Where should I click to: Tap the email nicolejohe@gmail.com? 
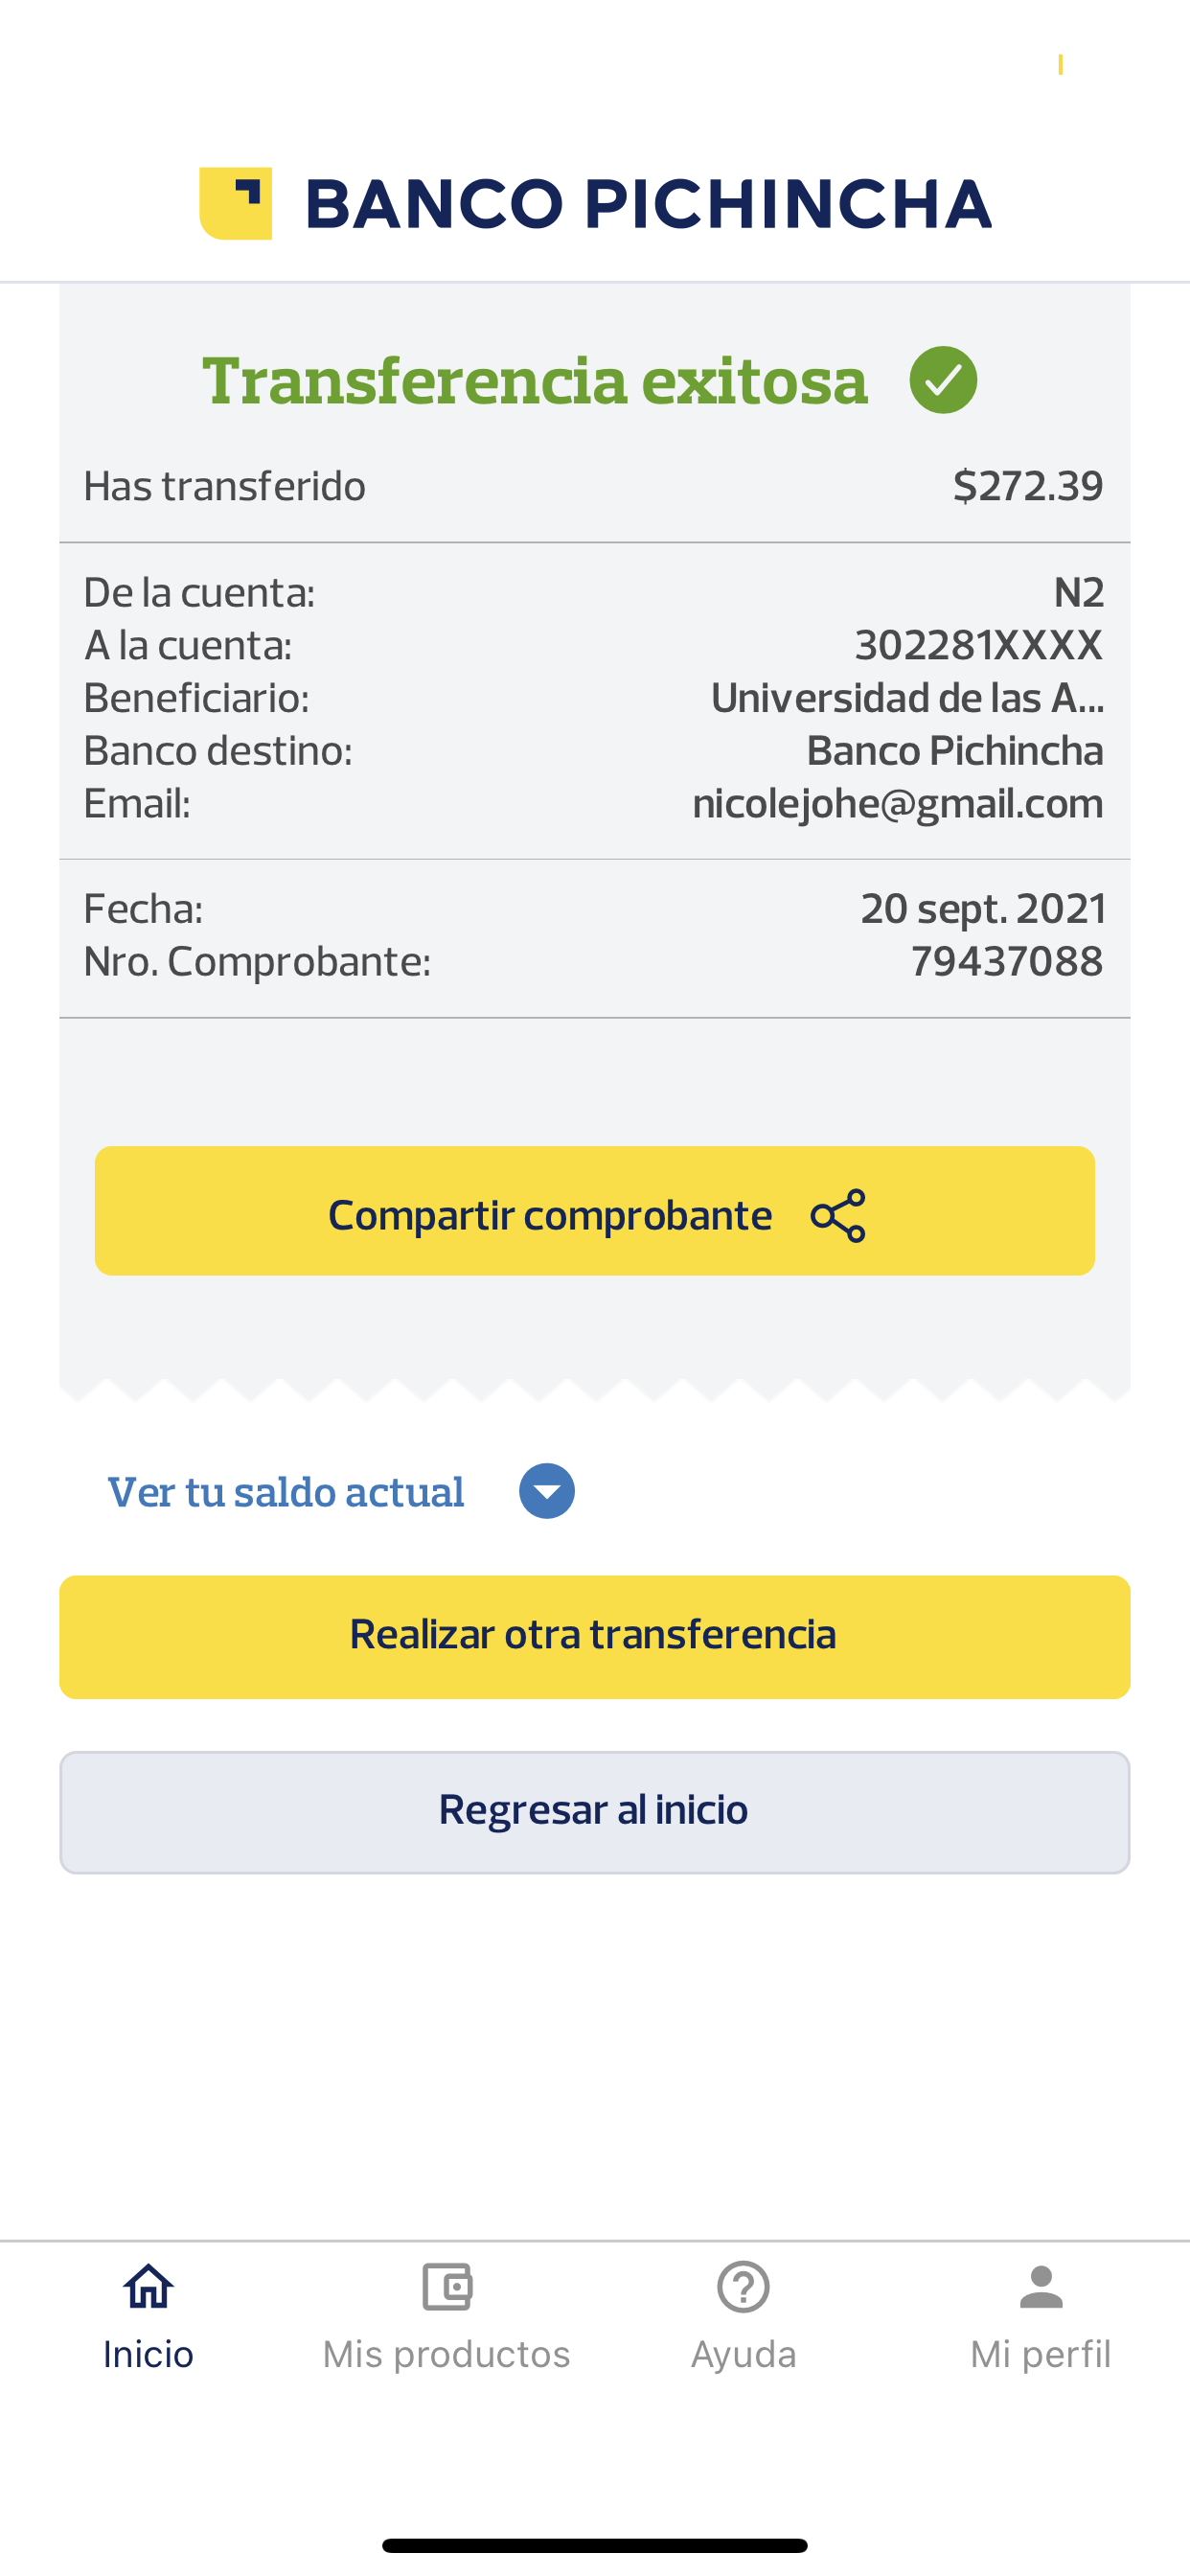coord(897,804)
